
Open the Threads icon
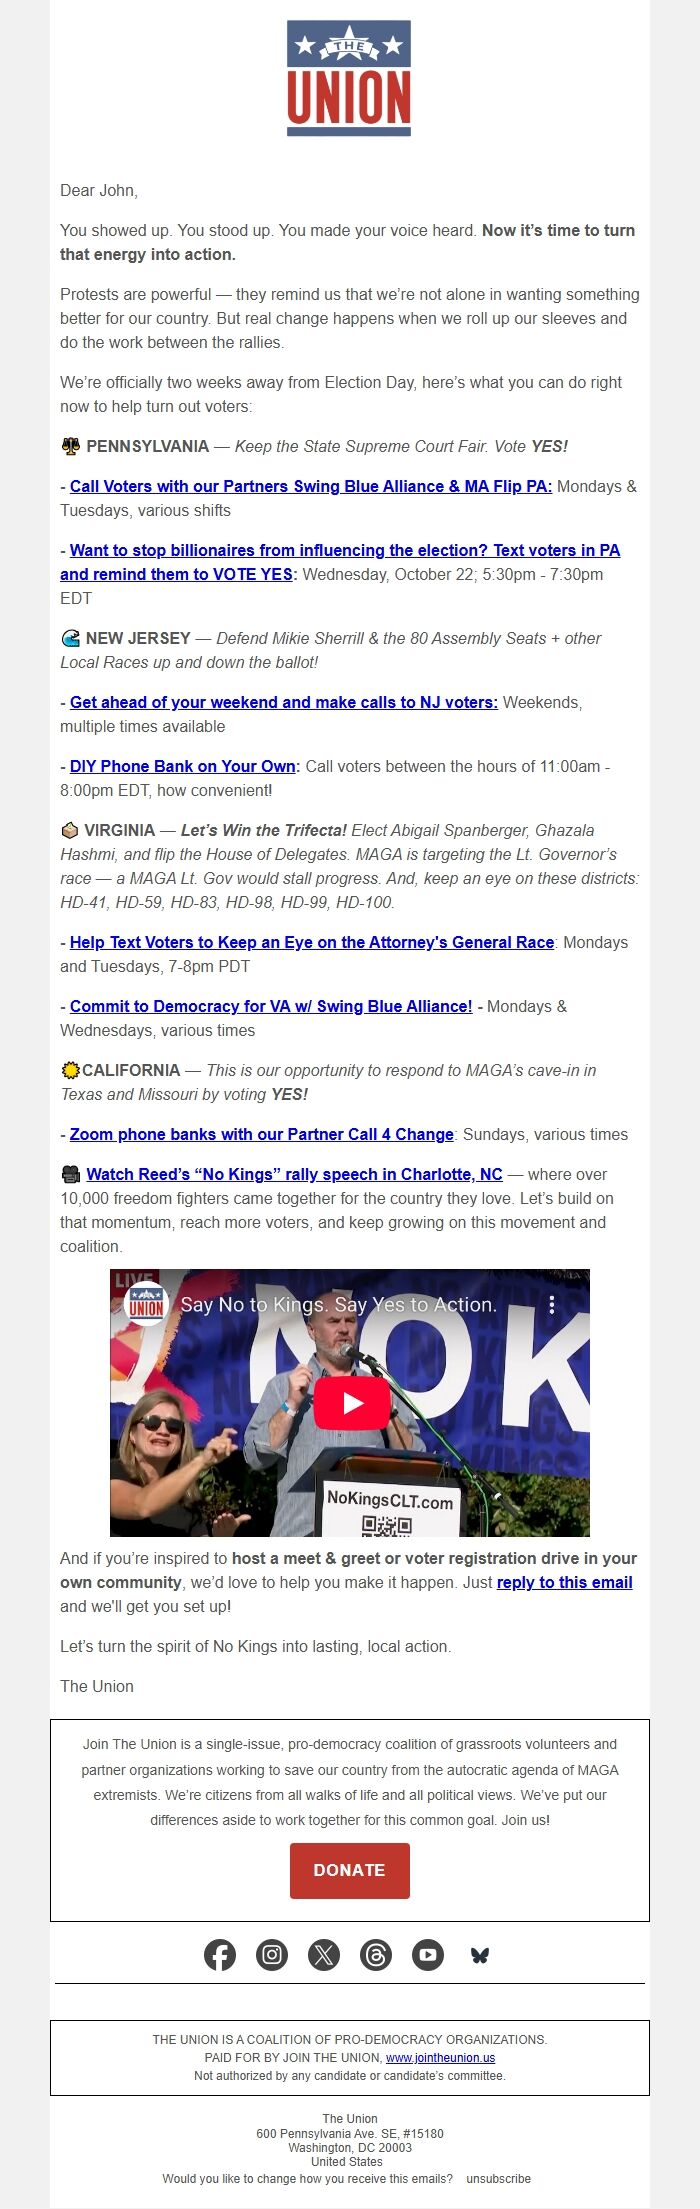point(376,1955)
